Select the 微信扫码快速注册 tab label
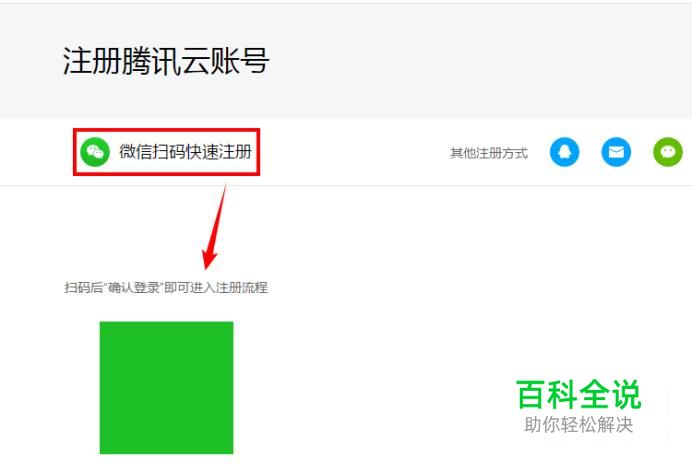This screenshot has height=469, width=692. coord(185,152)
